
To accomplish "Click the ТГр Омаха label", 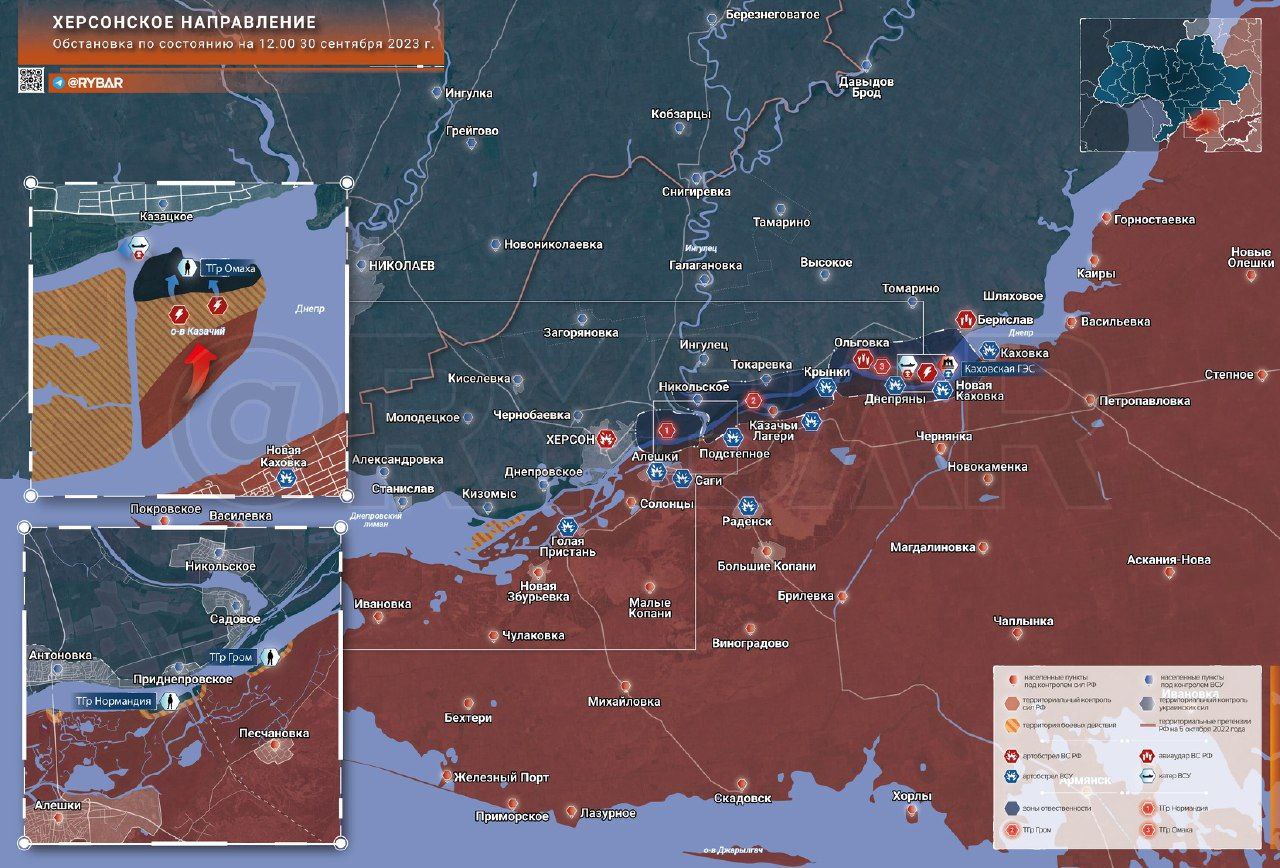I will click(x=230, y=269).
